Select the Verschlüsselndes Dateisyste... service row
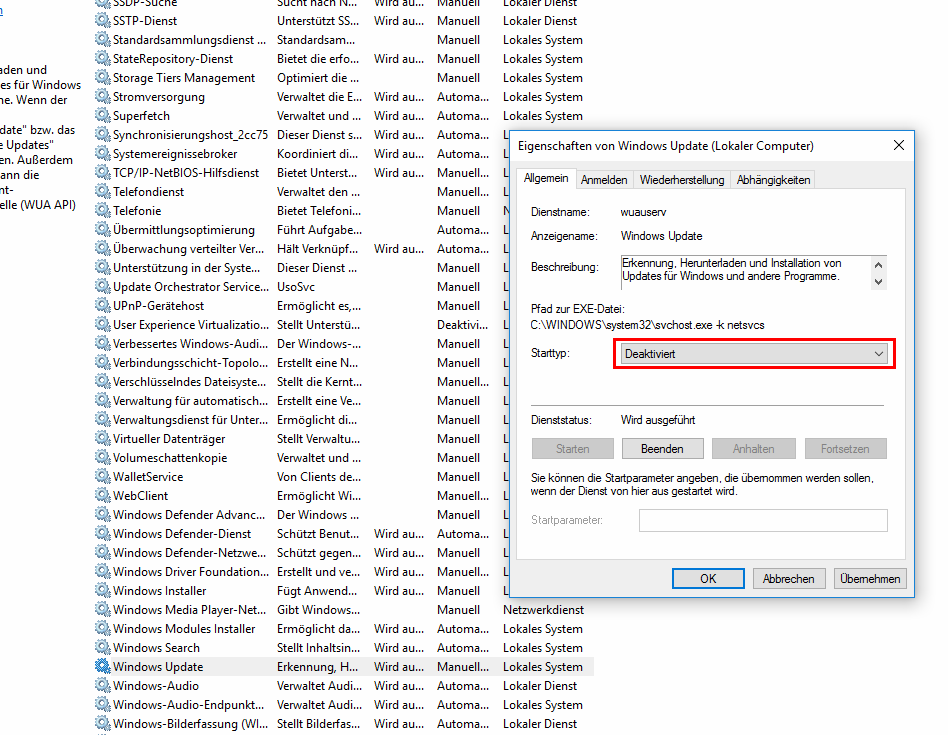 click(x=301, y=381)
